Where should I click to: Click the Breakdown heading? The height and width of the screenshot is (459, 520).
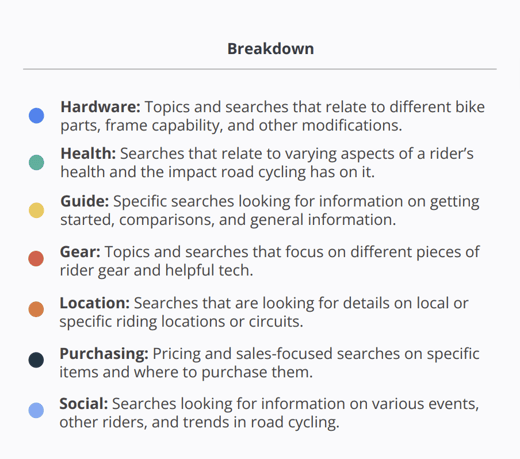tap(270, 49)
